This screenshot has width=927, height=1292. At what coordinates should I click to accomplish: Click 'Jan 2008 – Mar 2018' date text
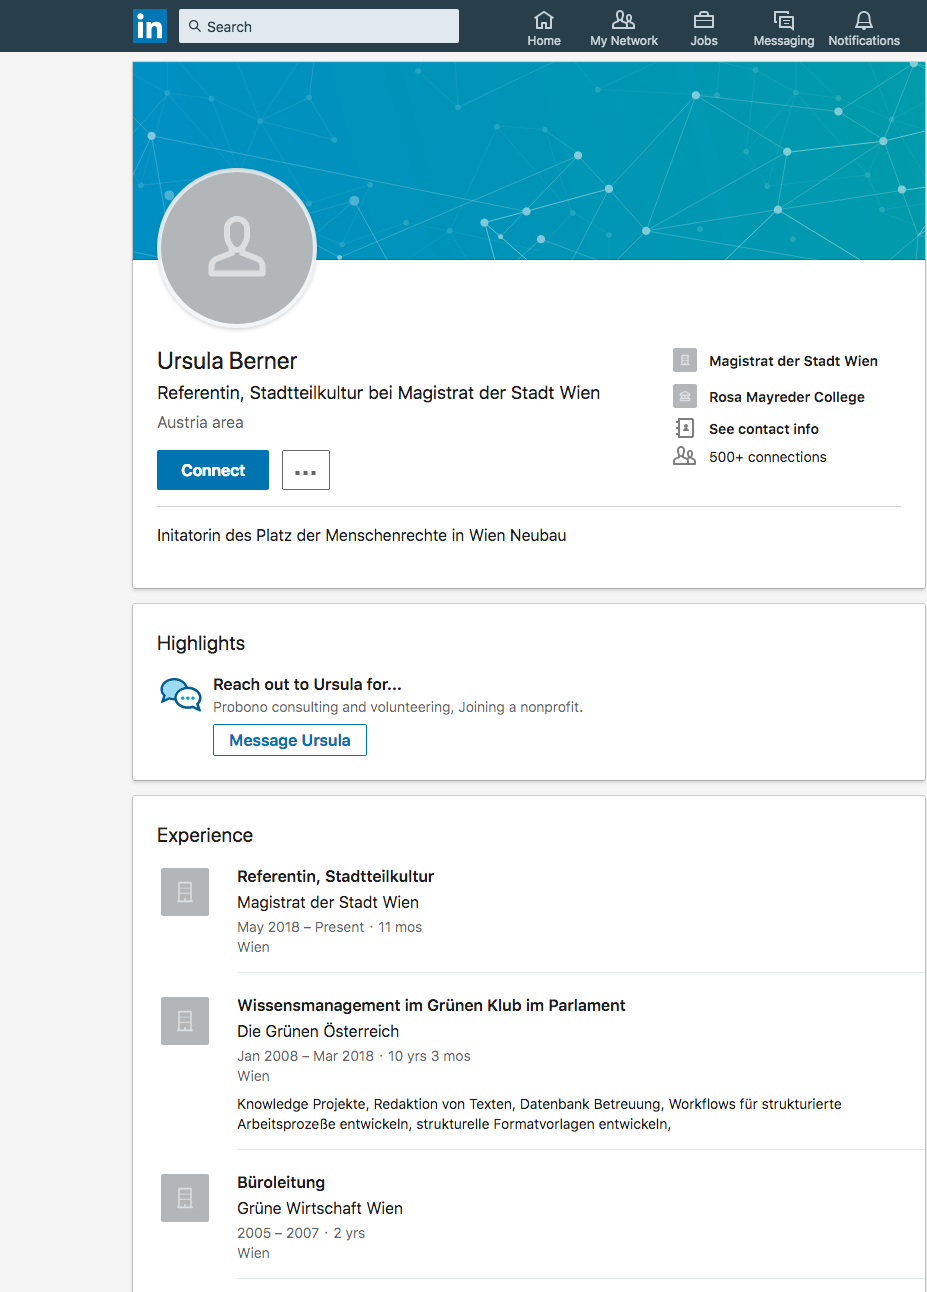[305, 1056]
